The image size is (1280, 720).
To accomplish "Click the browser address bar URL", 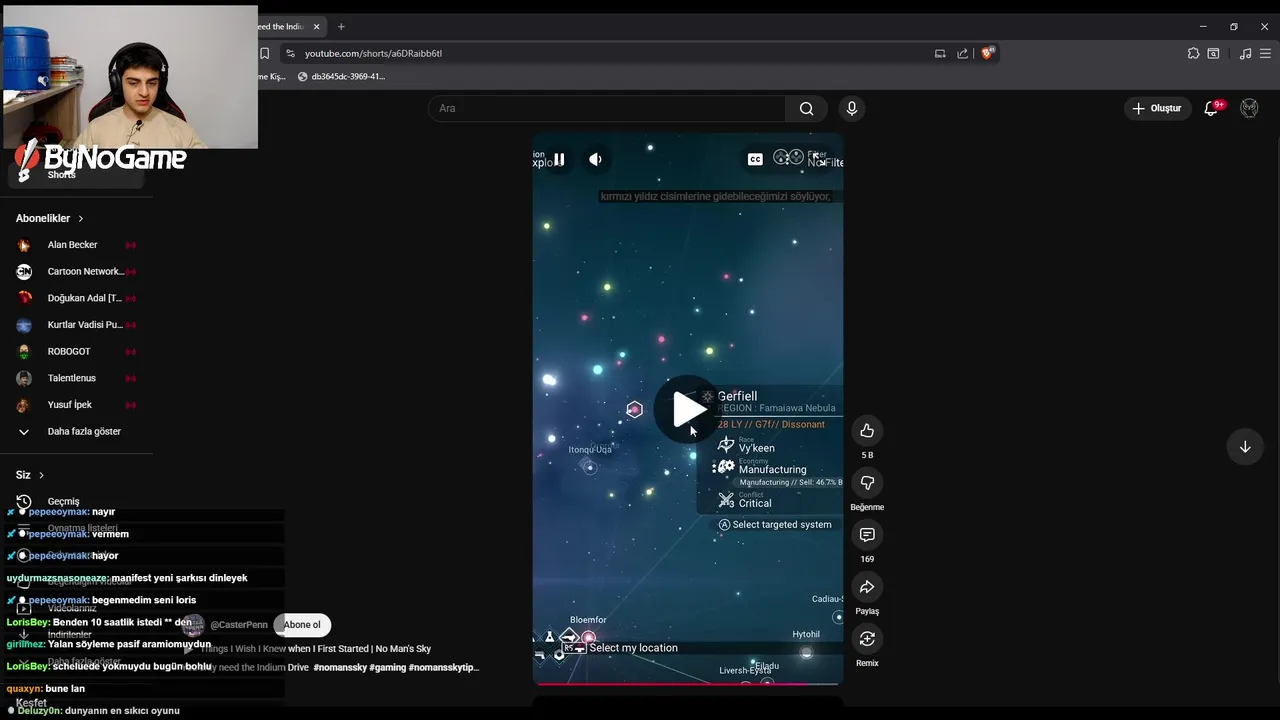I will pos(373,53).
